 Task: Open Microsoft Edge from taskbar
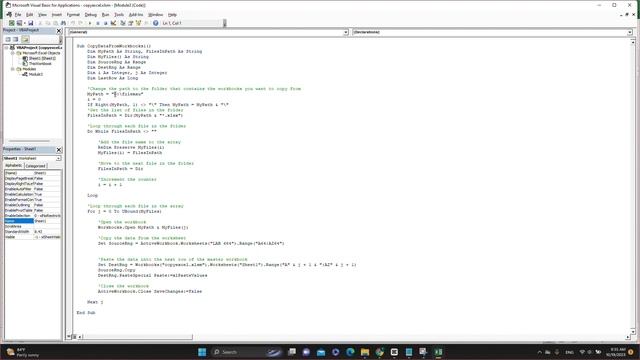pos(350,352)
